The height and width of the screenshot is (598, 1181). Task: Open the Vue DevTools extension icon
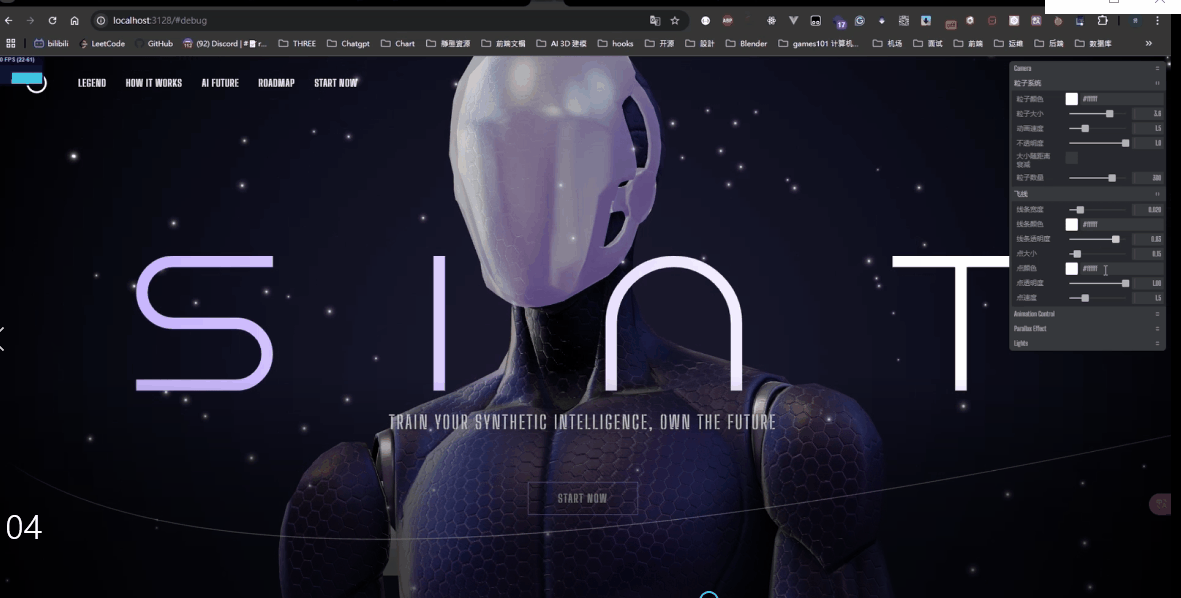[x=793, y=20]
